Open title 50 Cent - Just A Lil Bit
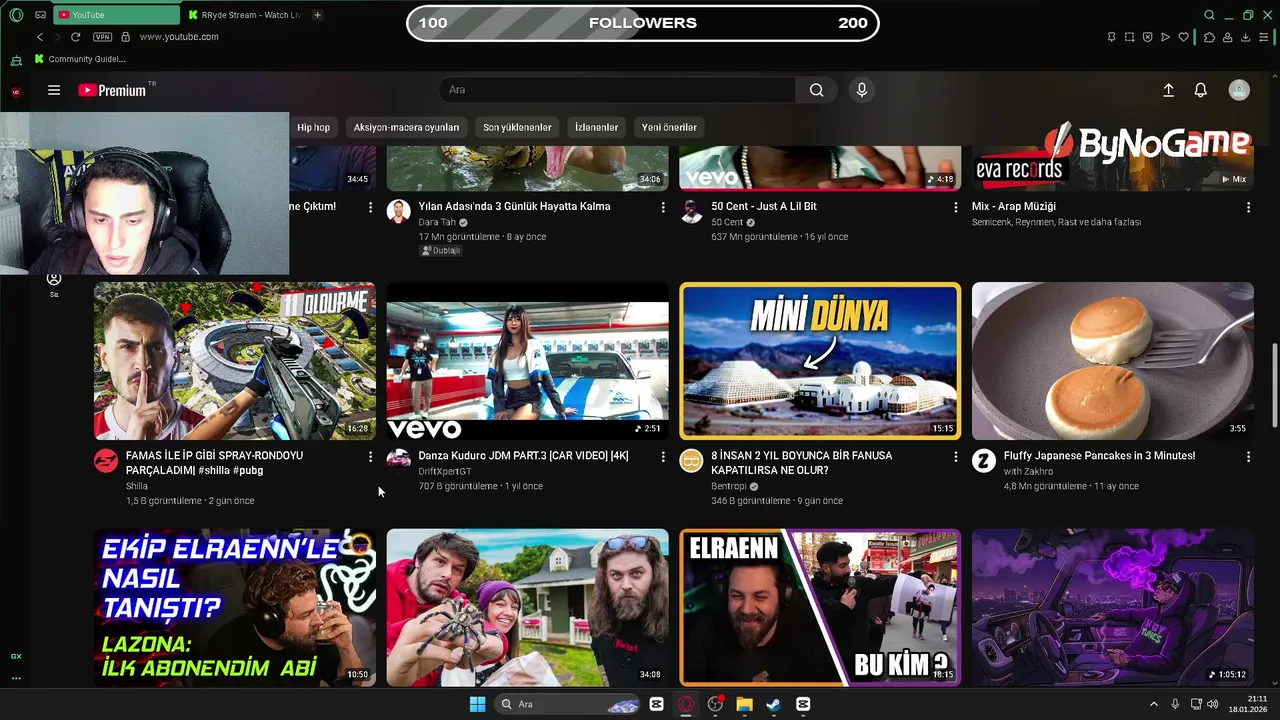 [x=764, y=206]
